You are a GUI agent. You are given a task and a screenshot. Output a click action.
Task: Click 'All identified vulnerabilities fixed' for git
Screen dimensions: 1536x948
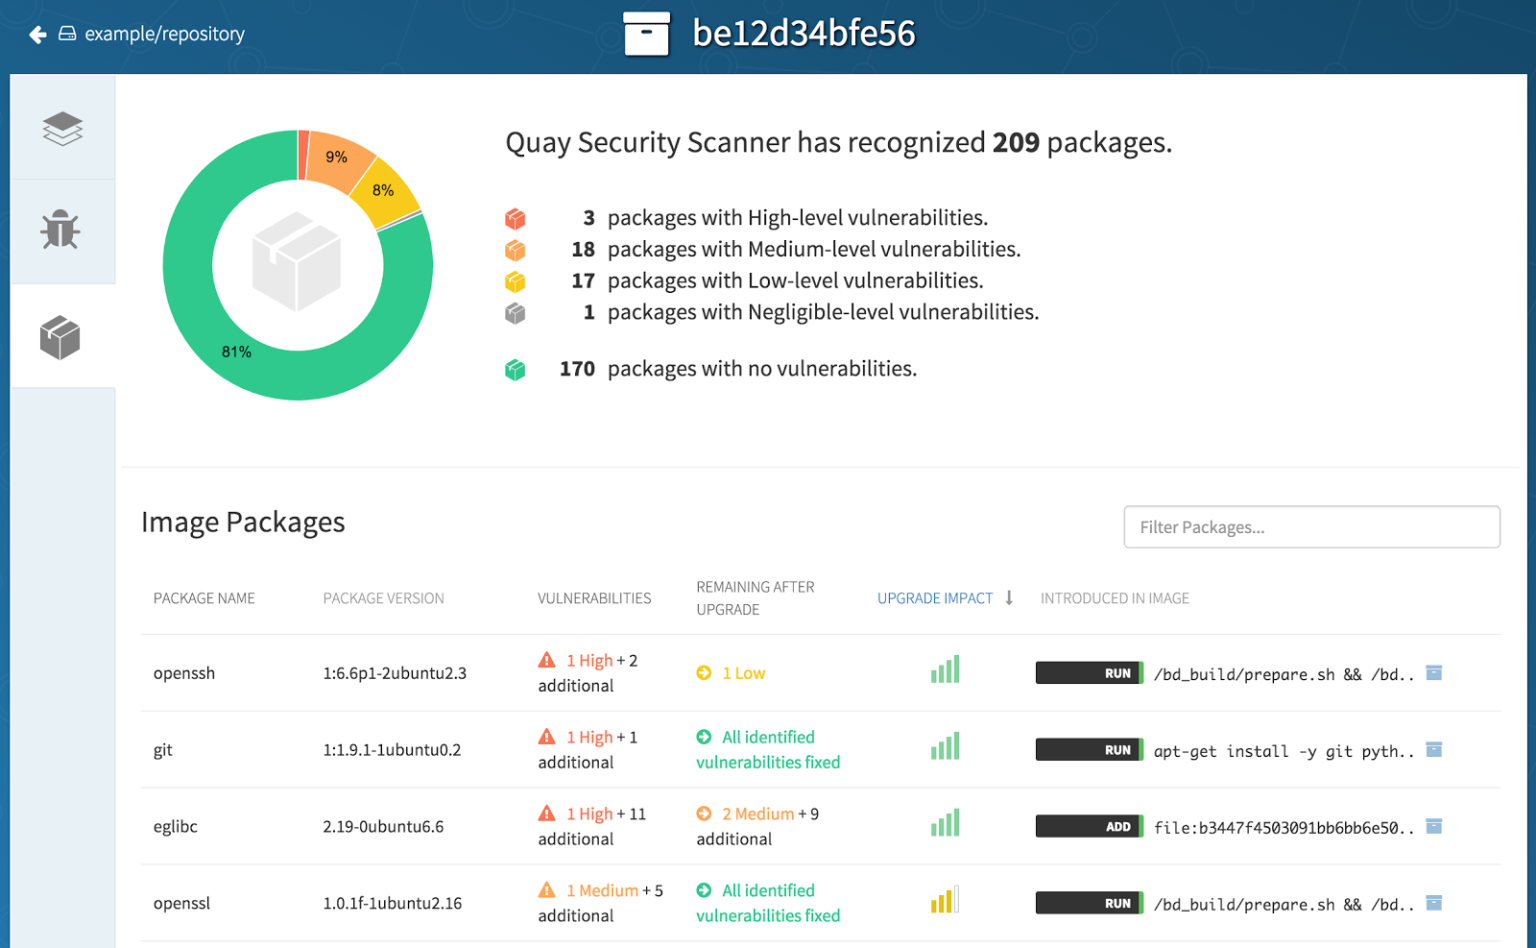click(x=768, y=749)
